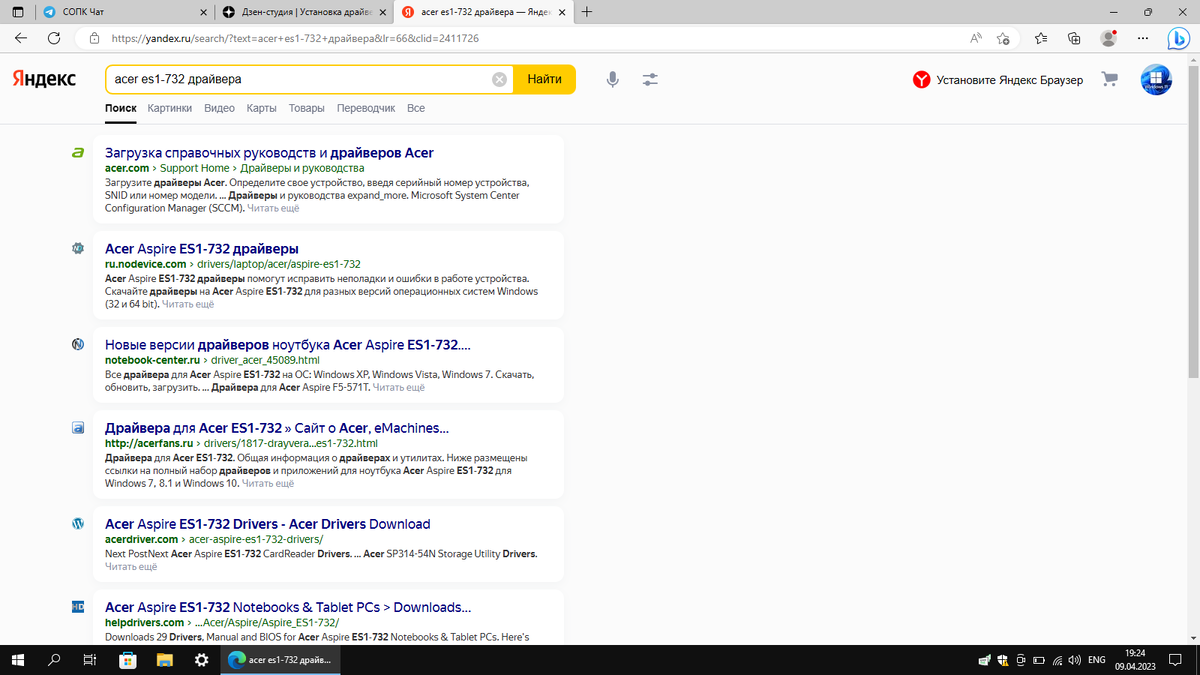Click the battery icon in system tray
Viewport: 1200px width, 675px height.
click(x=1039, y=660)
